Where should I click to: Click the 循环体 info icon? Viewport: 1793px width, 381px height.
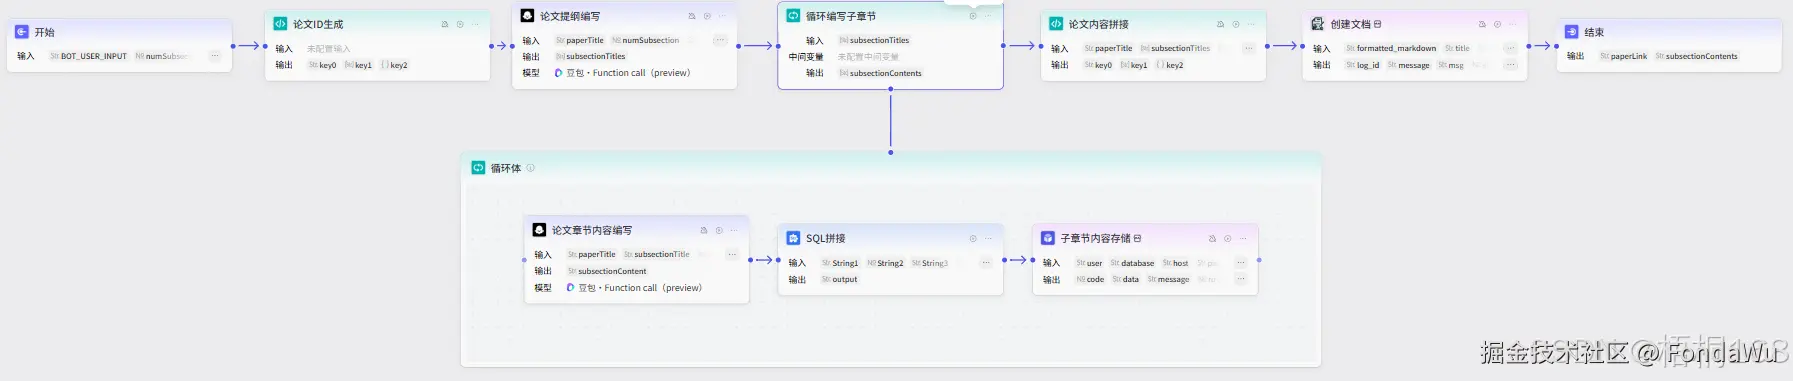530,168
